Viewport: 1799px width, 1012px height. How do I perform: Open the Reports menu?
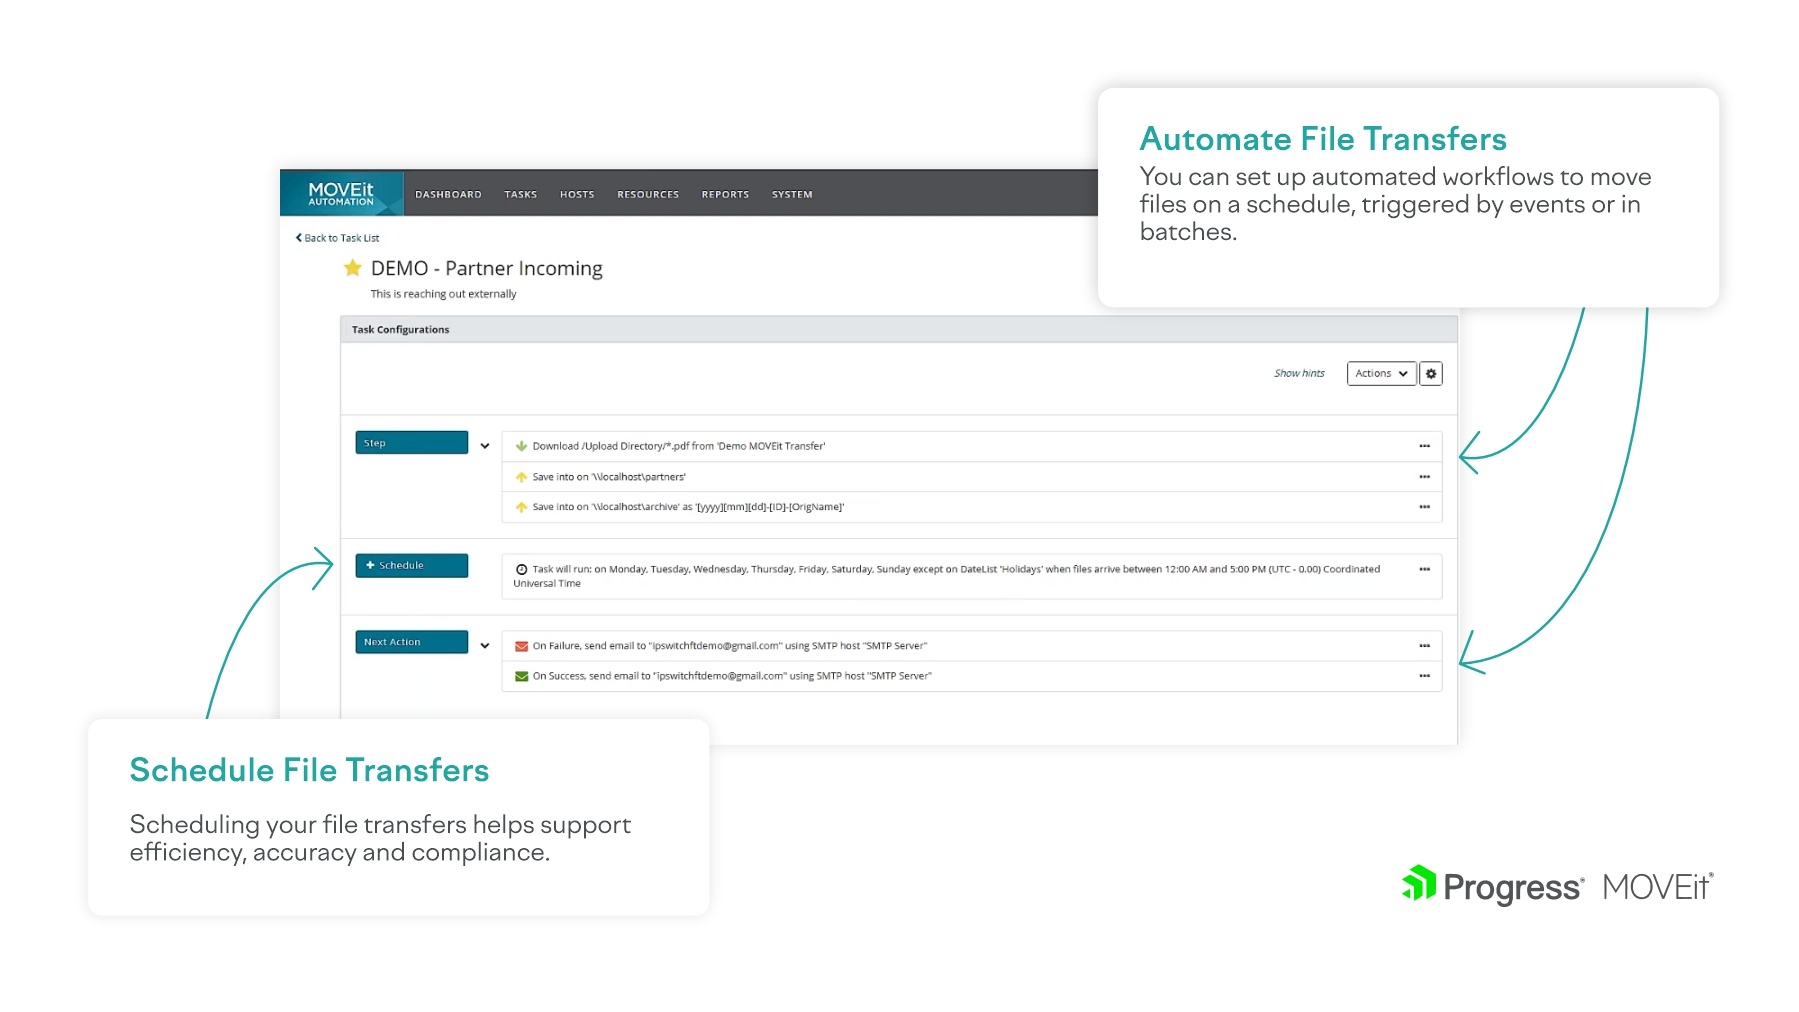(x=725, y=195)
